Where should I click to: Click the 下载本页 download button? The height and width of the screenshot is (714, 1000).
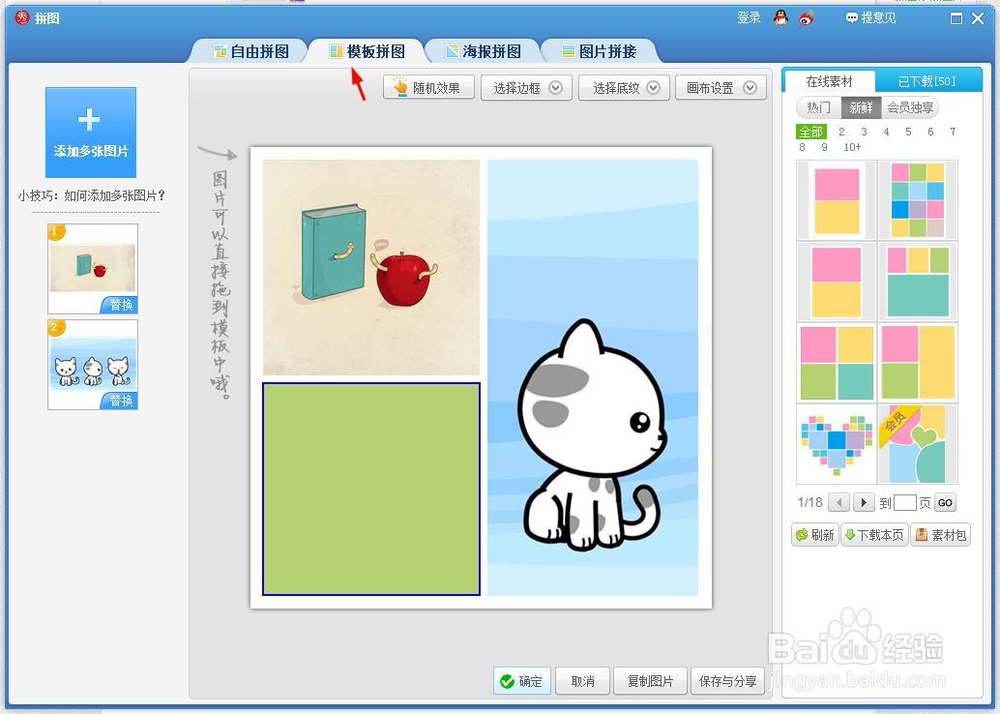tap(874, 535)
